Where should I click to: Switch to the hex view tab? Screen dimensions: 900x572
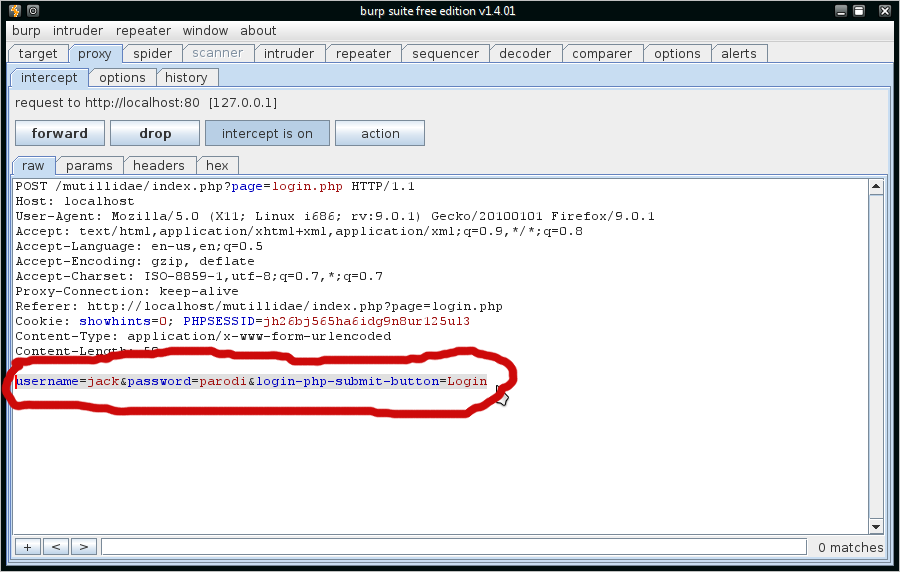tap(217, 165)
